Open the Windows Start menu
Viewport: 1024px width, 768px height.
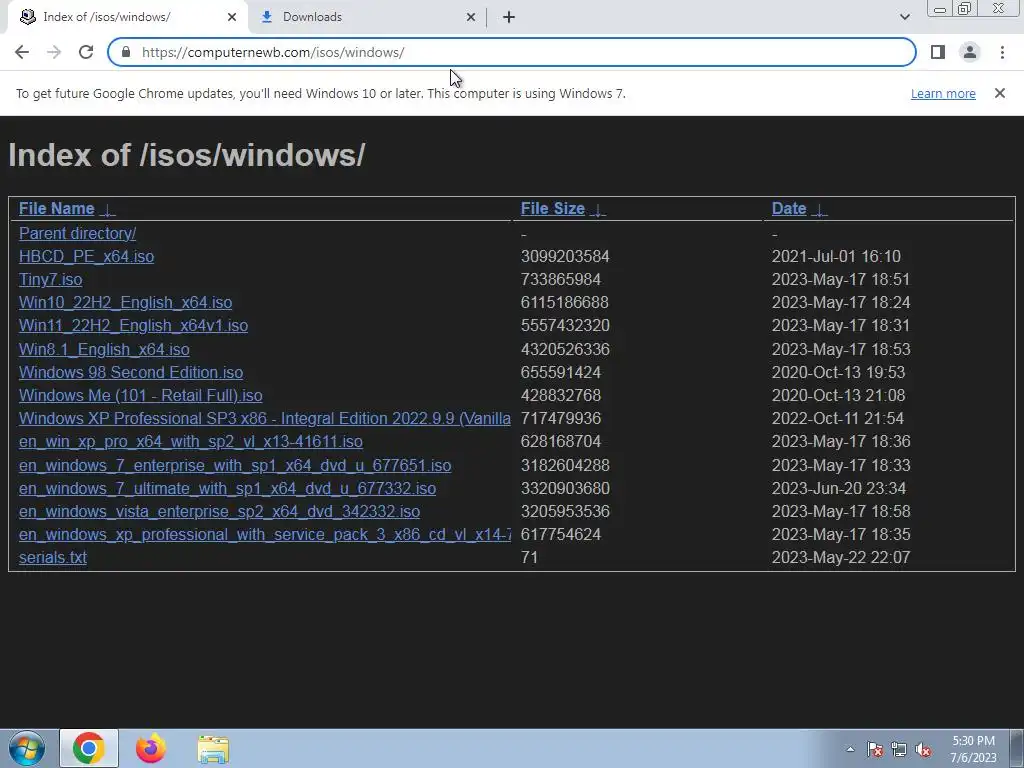coord(27,748)
